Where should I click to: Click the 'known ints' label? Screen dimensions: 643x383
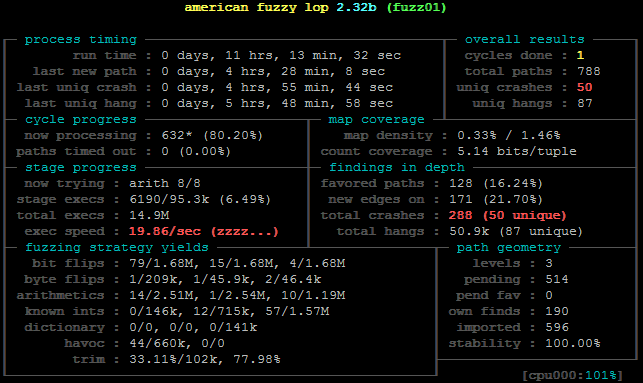(x=65, y=311)
